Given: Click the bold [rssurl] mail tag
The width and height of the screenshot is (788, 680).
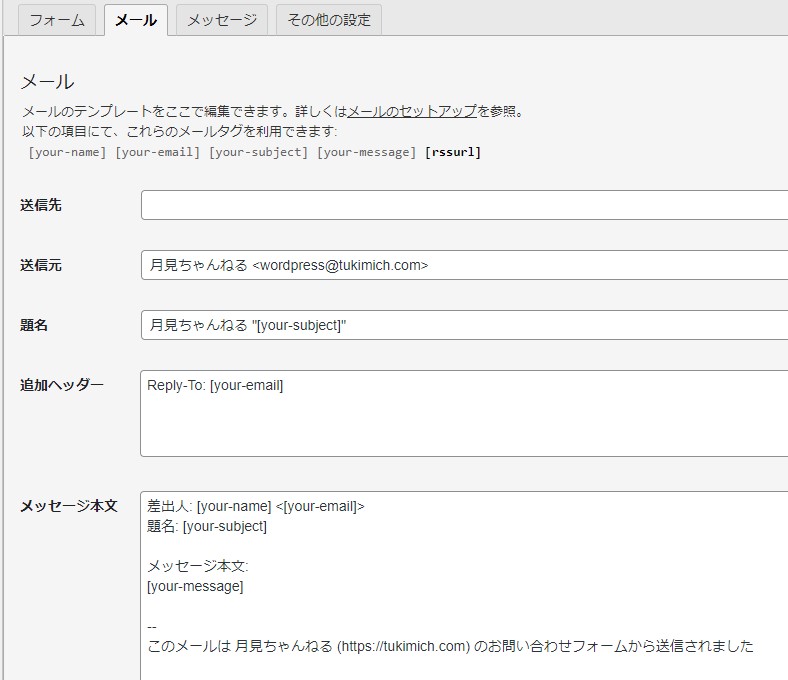Looking at the screenshot, I should pos(453,152).
